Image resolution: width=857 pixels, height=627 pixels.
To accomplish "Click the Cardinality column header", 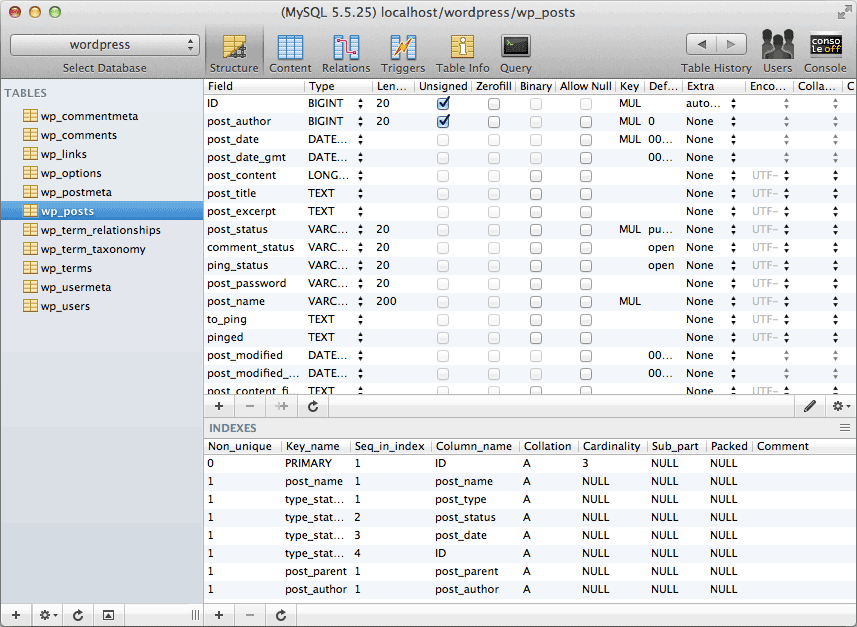I will pos(611,446).
